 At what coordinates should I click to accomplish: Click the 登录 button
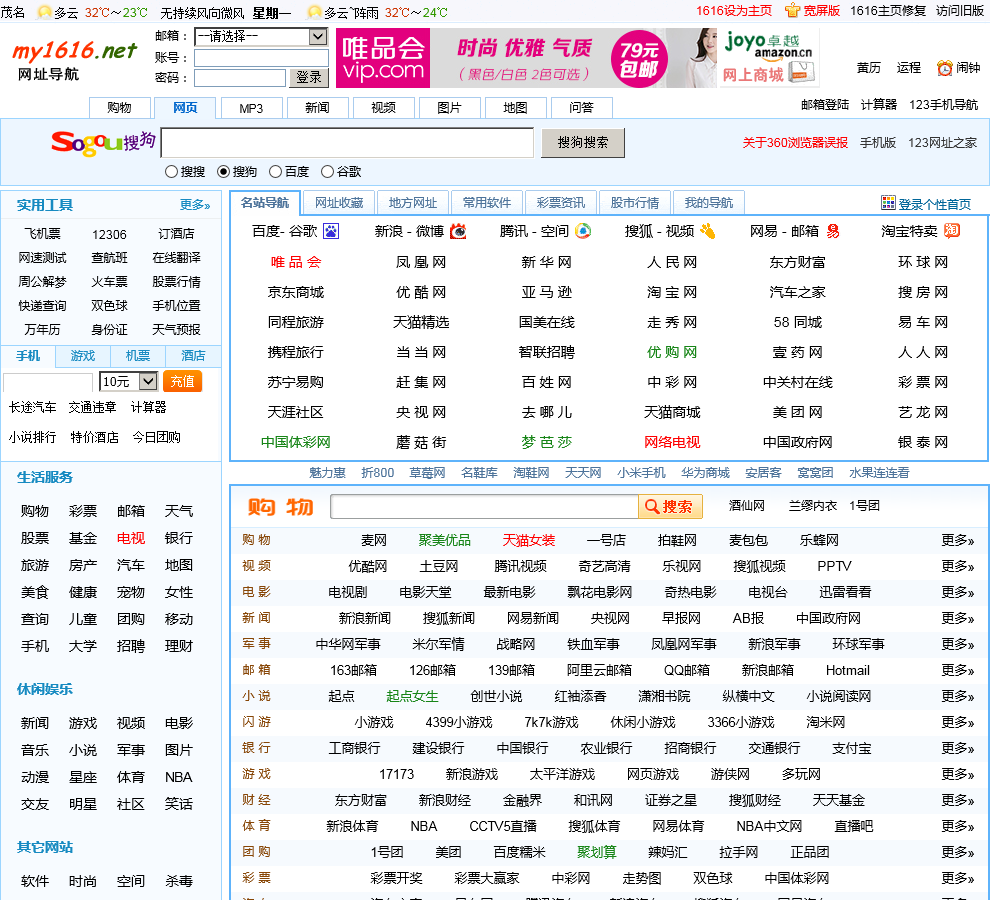click(x=309, y=78)
